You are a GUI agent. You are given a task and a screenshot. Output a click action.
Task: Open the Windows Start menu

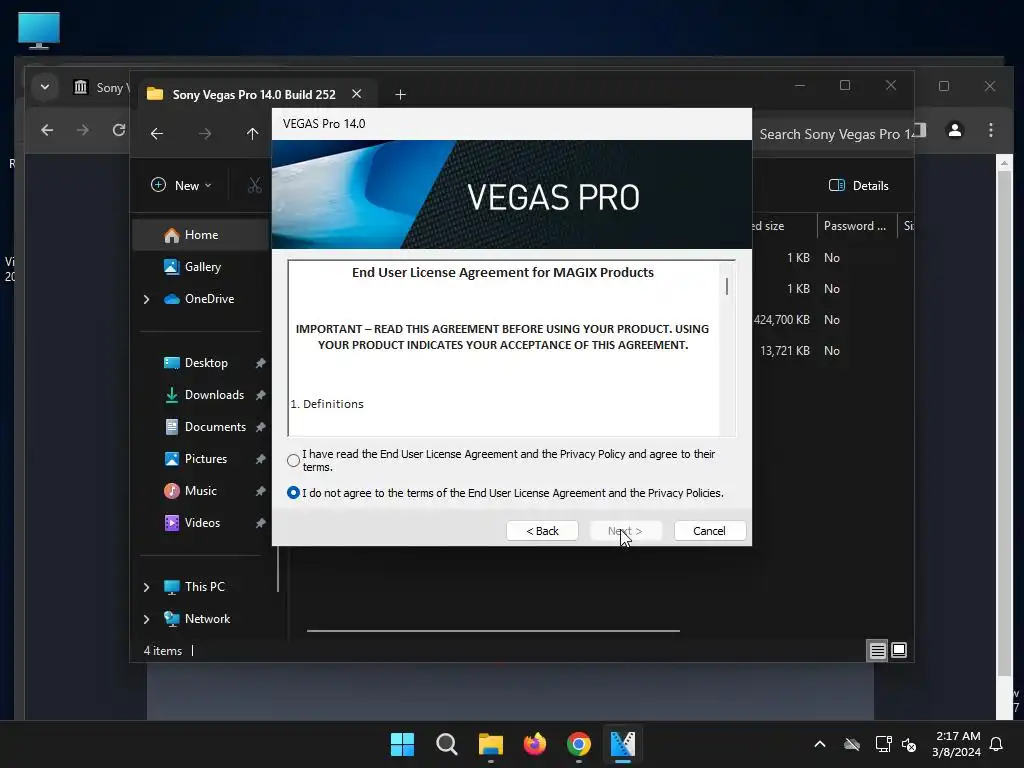point(402,744)
